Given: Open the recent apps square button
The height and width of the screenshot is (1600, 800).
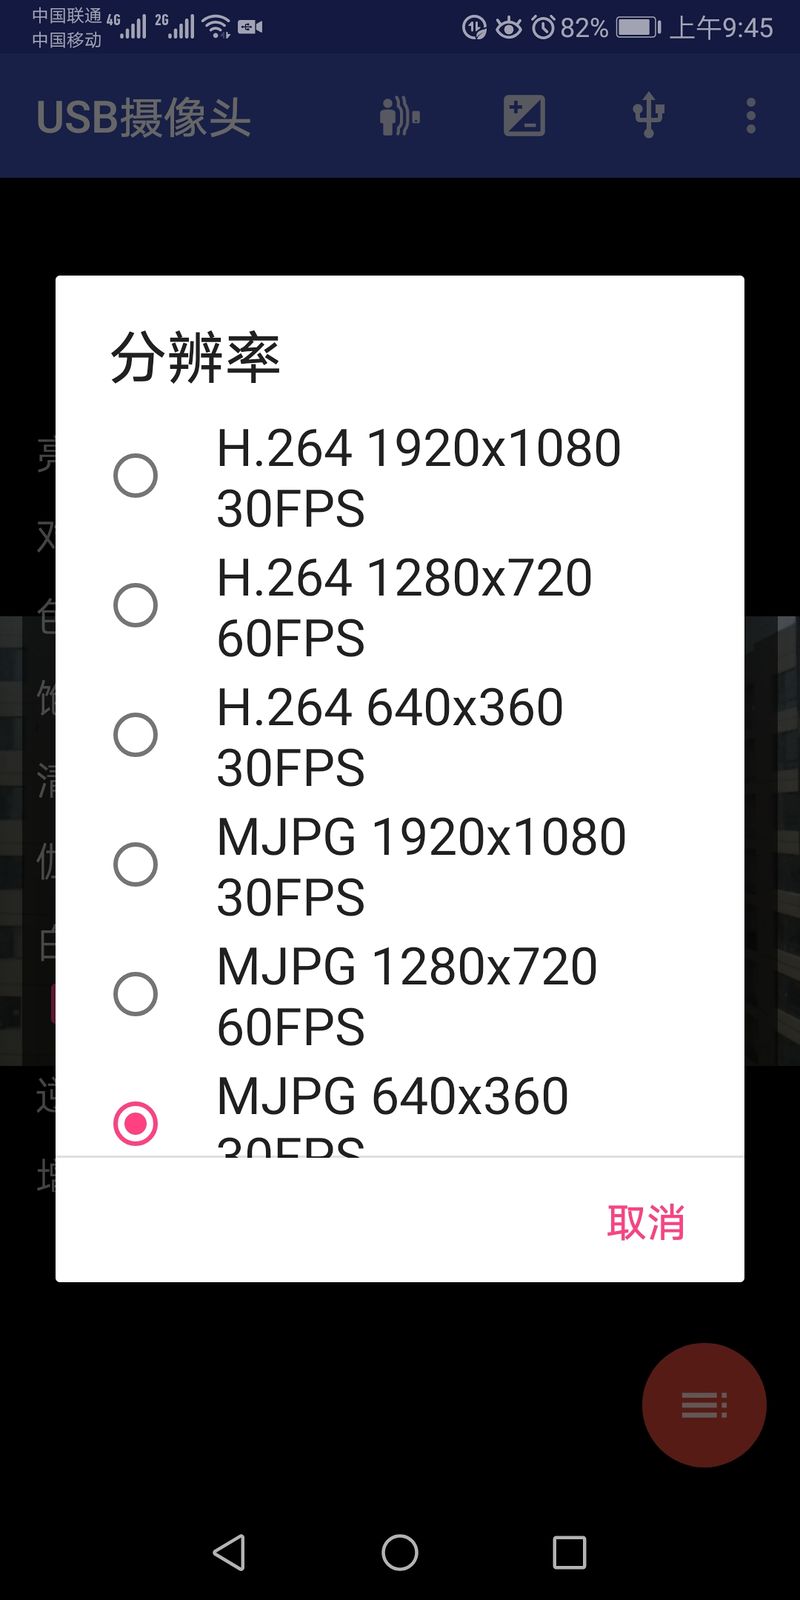Looking at the screenshot, I should tap(569, 1552).
